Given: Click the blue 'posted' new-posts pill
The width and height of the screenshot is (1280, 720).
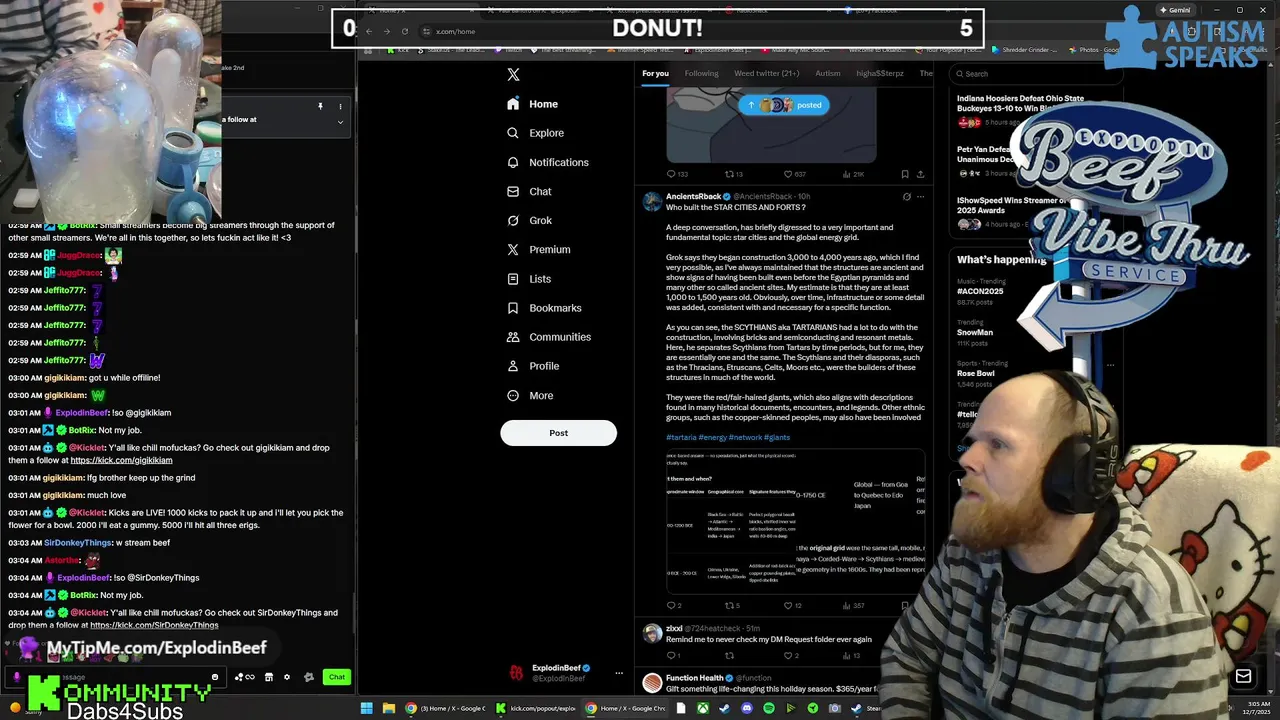Looking at the screenshot, I should pos(784,105).
